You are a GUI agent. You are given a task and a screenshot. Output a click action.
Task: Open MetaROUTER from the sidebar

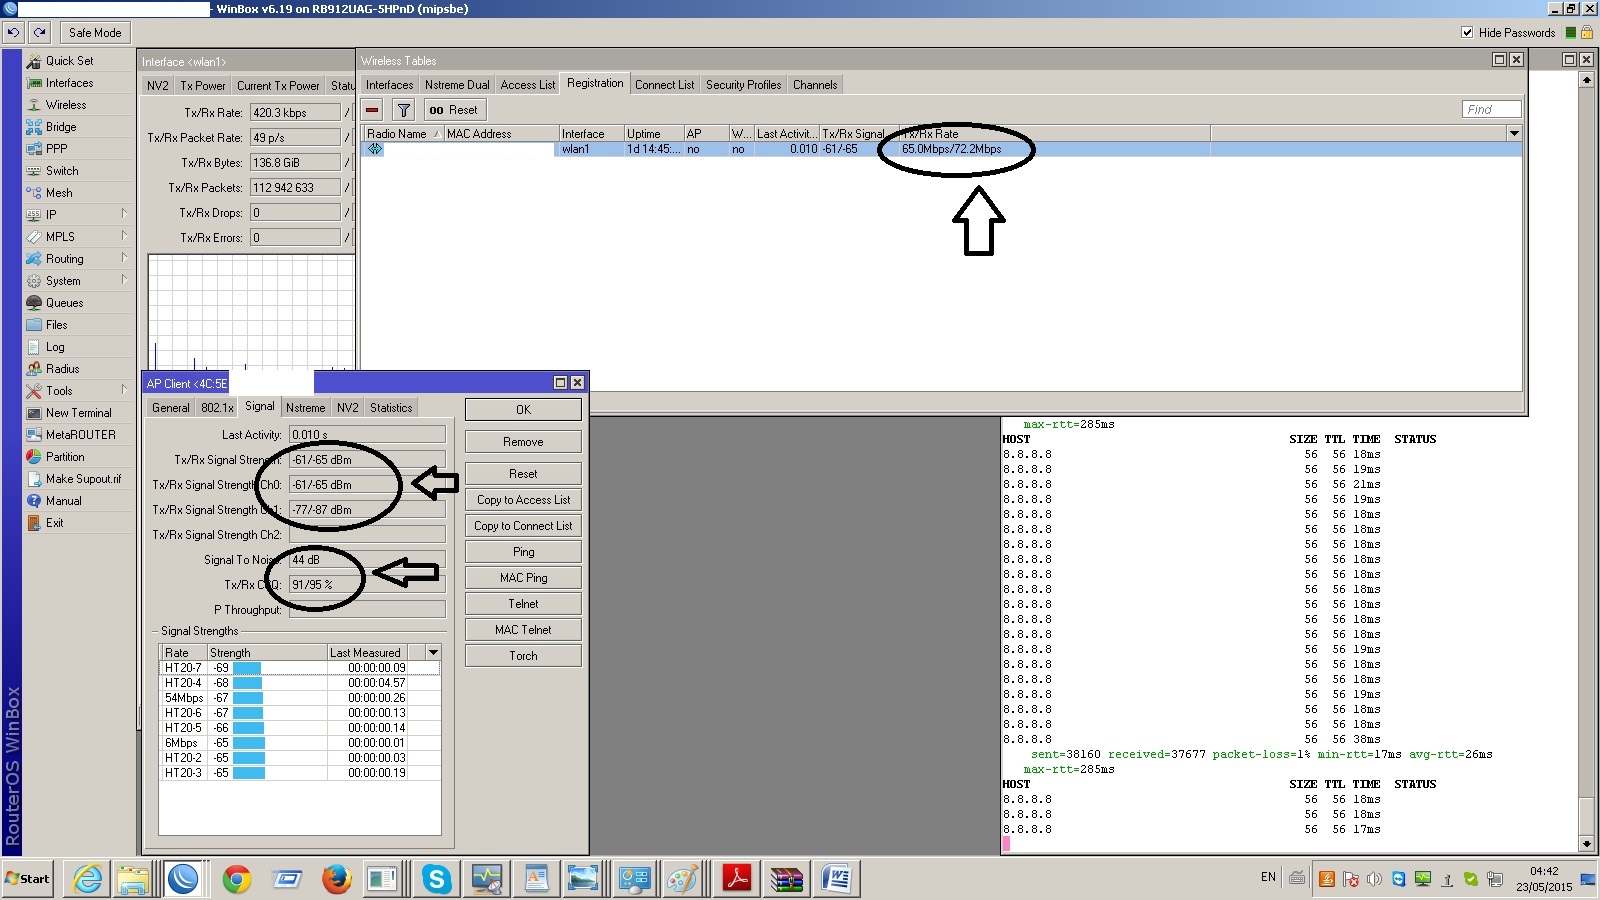click(x=81, y=435)
